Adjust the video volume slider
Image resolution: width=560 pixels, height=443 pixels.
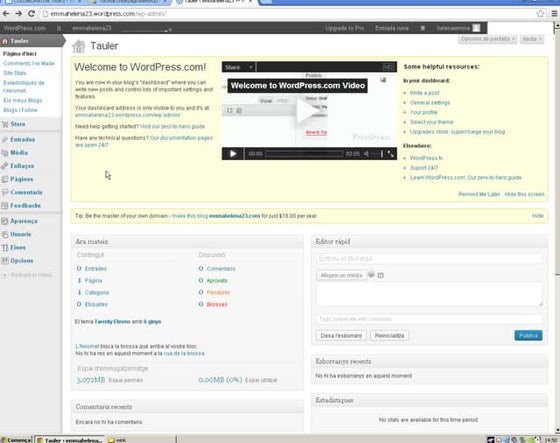click(376, 154)
